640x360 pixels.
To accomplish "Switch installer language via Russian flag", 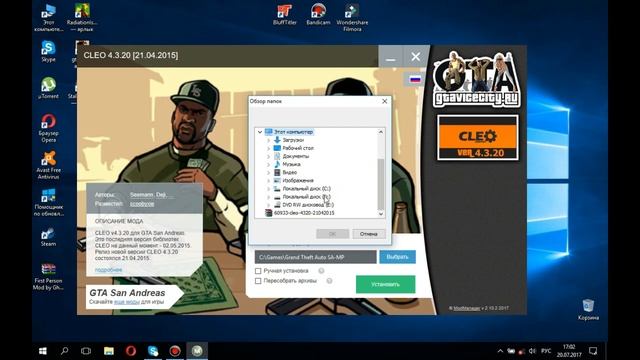I will tap(415, 79).
